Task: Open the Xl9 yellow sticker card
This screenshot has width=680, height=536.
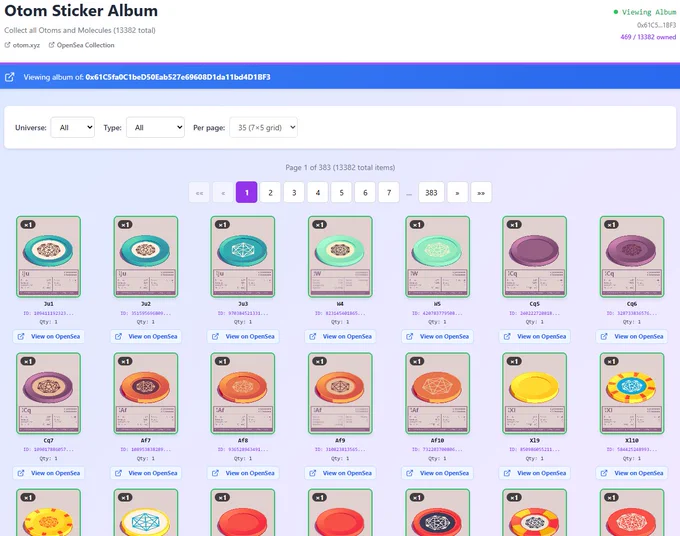Action: click(534, 393)
